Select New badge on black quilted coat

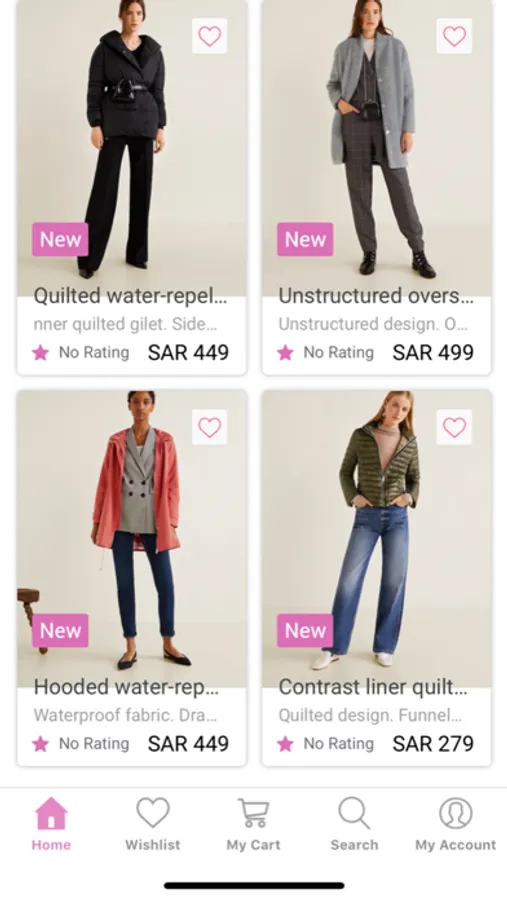coord(60,239)
